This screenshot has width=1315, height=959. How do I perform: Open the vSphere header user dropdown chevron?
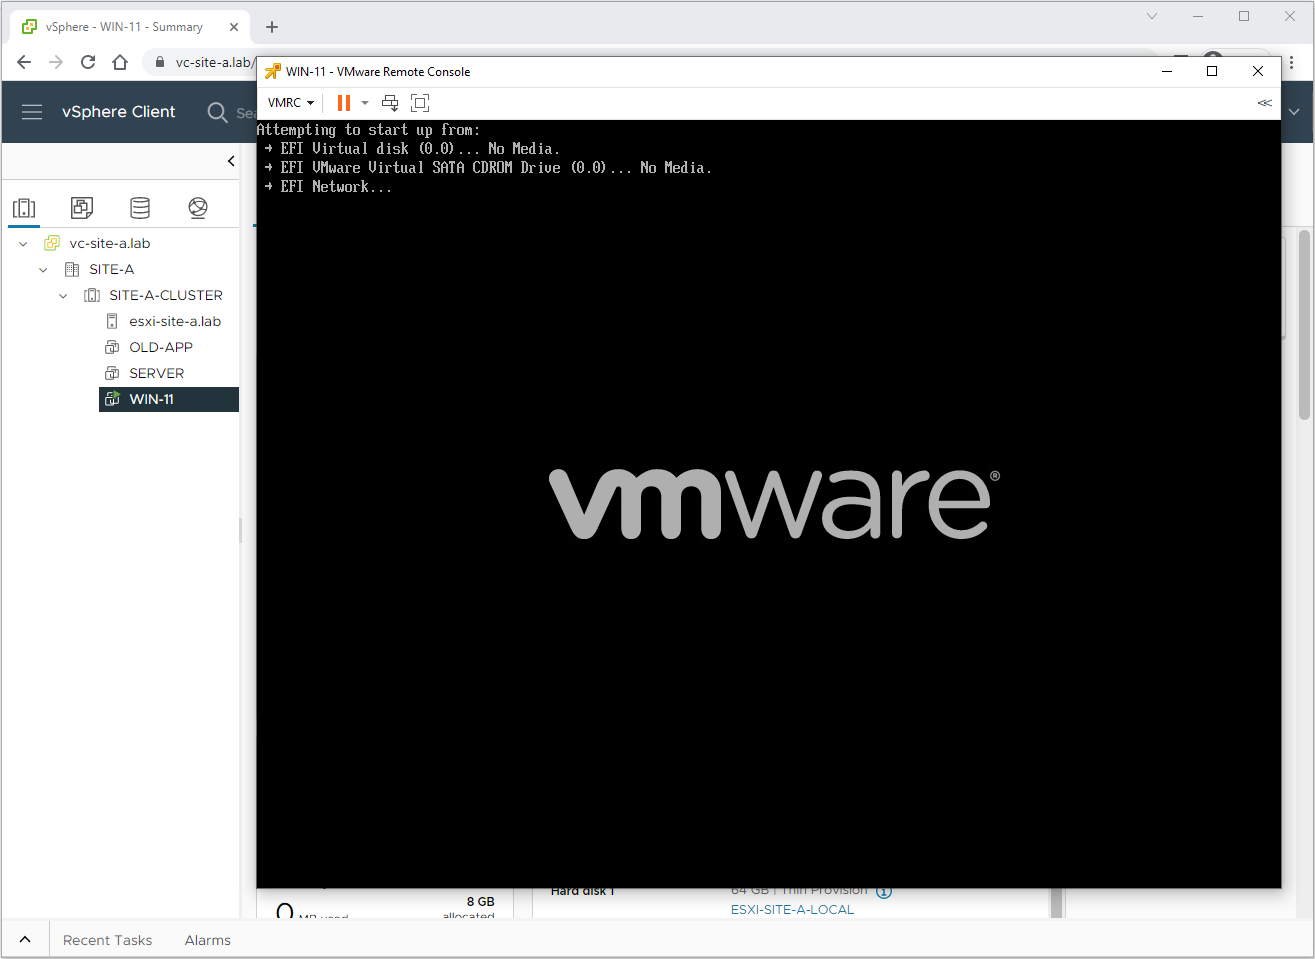click(1294, 112)
